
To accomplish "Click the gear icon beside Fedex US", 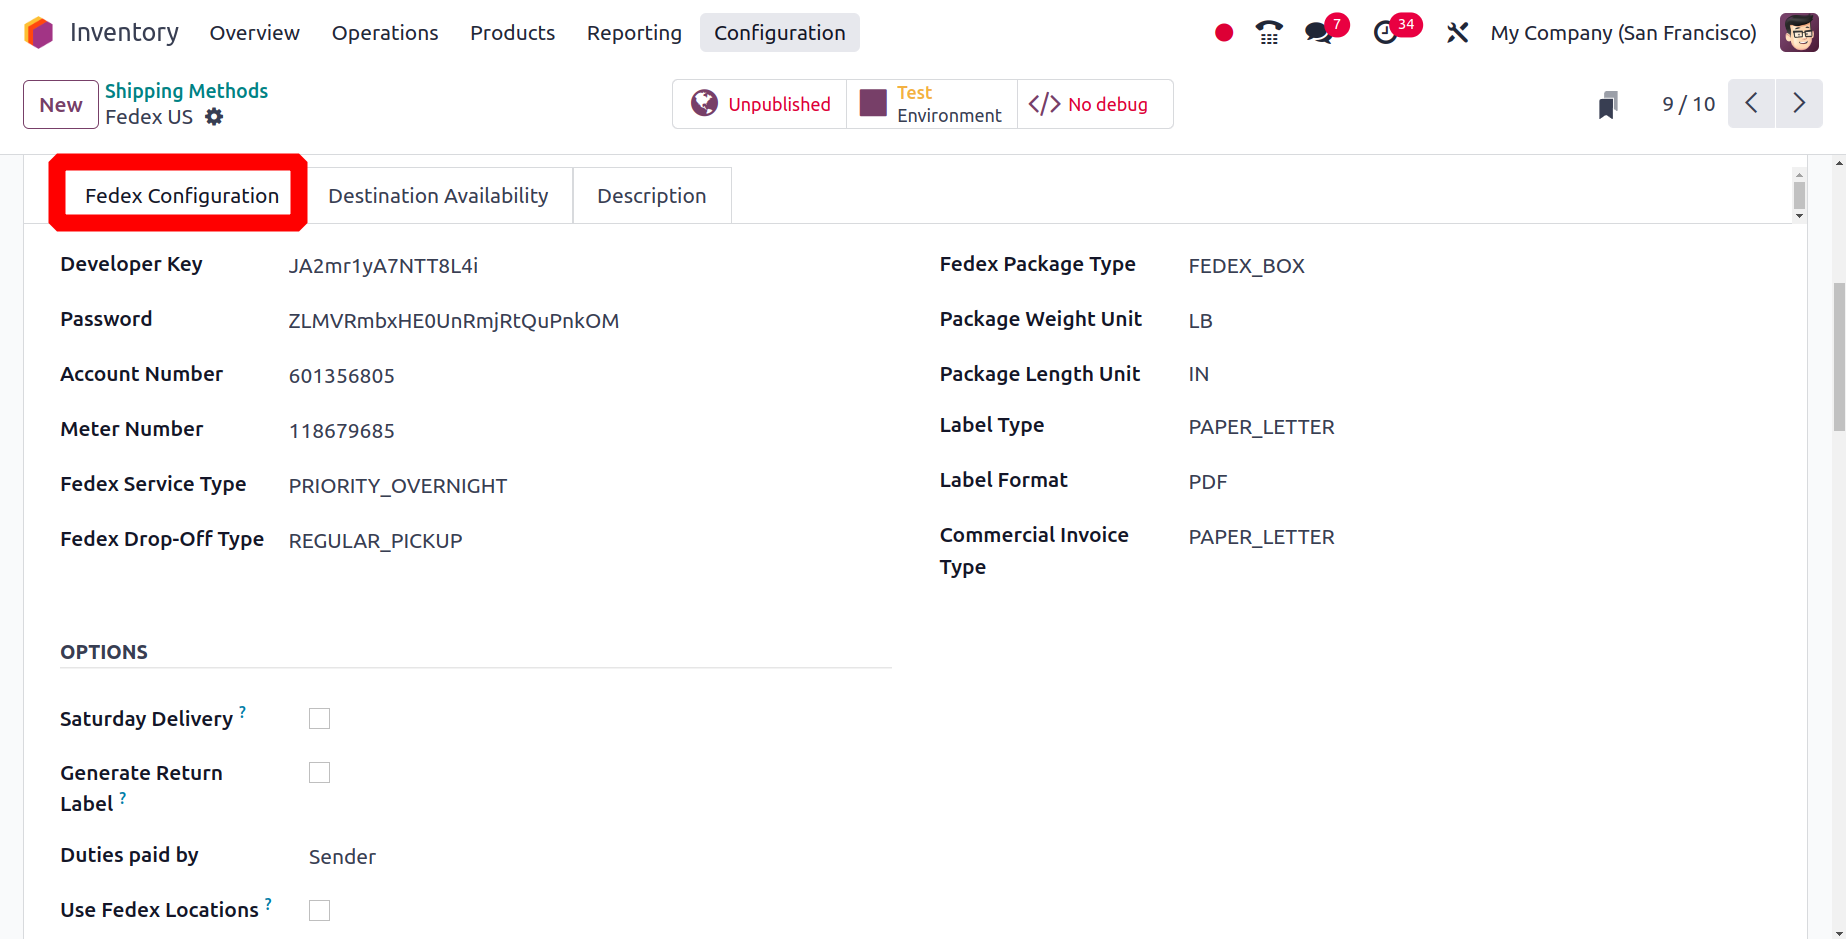I will (x=214, y=117).
